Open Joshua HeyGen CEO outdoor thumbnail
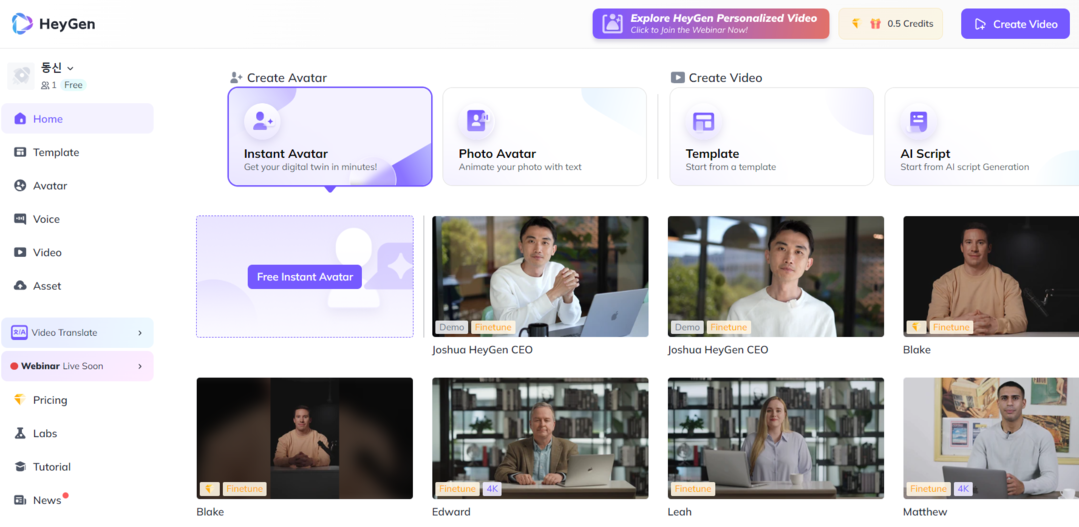The width and height of the screenshot is (1079, 527). (776, 277)
